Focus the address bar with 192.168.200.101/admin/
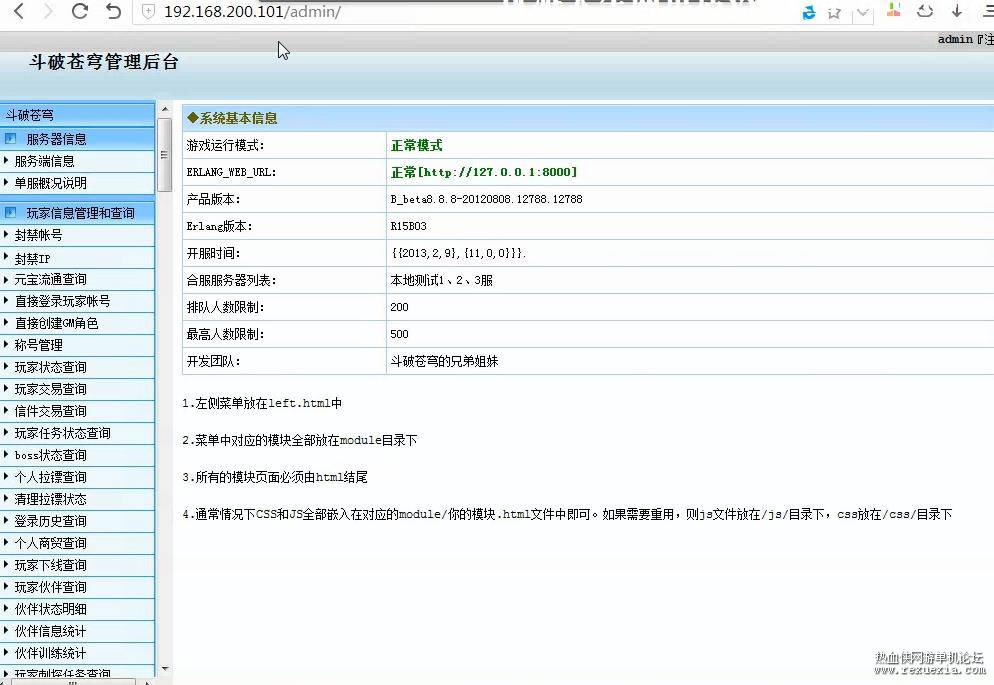The width and height of the screenshot is (994, 685). click(x=252, y=11)
